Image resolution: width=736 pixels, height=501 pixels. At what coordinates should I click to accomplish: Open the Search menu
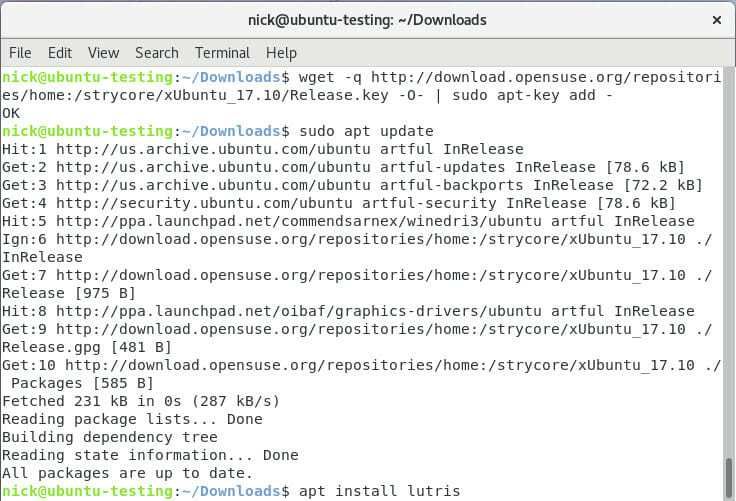coord(157,53)
